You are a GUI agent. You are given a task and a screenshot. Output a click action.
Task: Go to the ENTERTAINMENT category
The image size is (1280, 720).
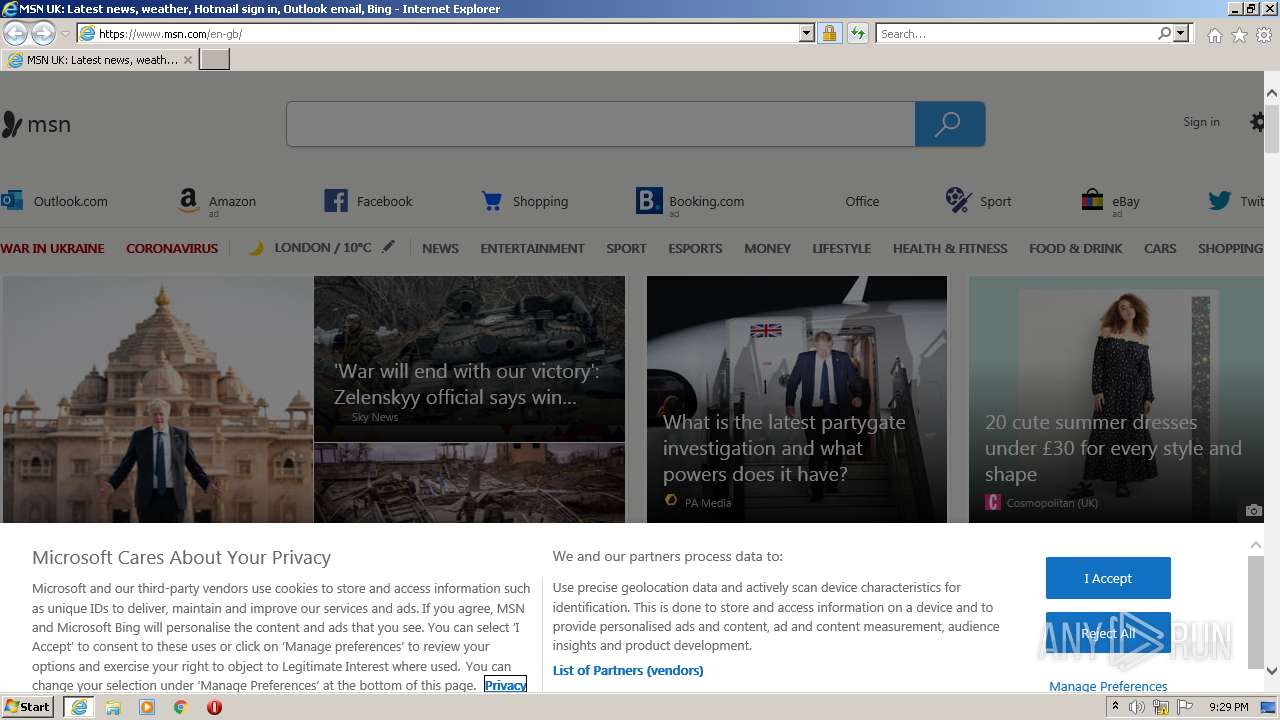coord(532,248)
